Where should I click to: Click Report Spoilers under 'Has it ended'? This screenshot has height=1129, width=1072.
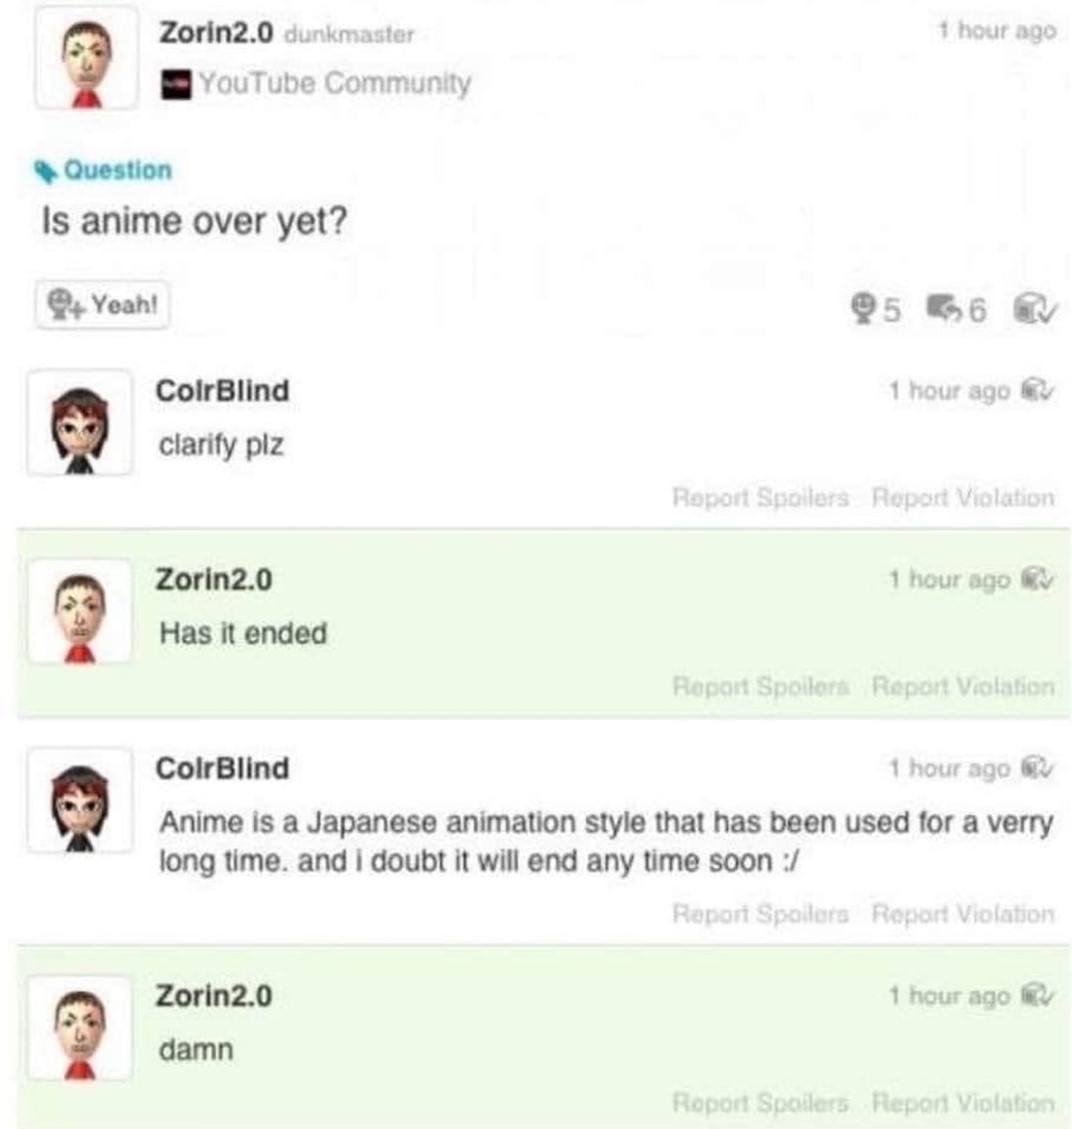pyautogui.click(x=760, y=686)
